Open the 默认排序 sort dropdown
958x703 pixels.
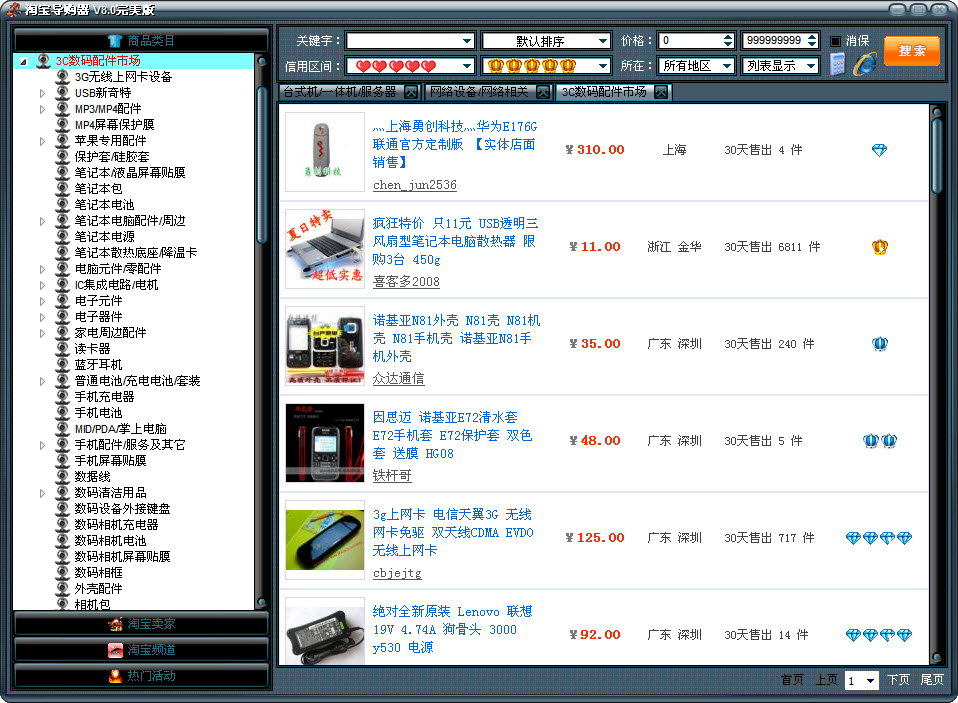click(603, 41)
